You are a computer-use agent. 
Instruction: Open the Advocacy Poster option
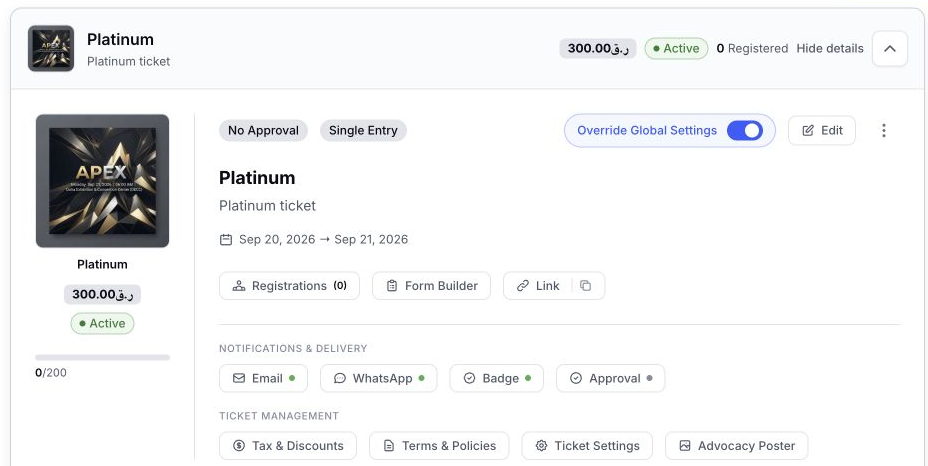(736, 446)
